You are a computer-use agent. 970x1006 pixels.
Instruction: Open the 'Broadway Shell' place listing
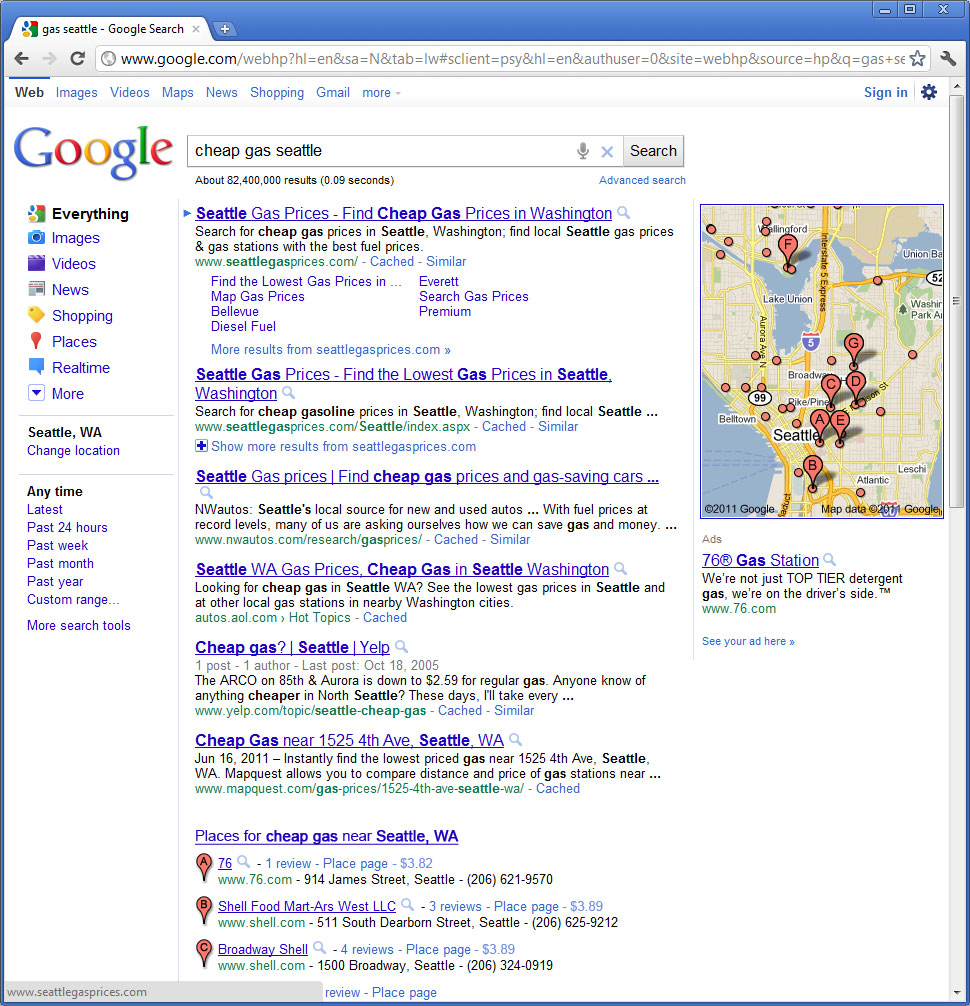click(263, 949)
